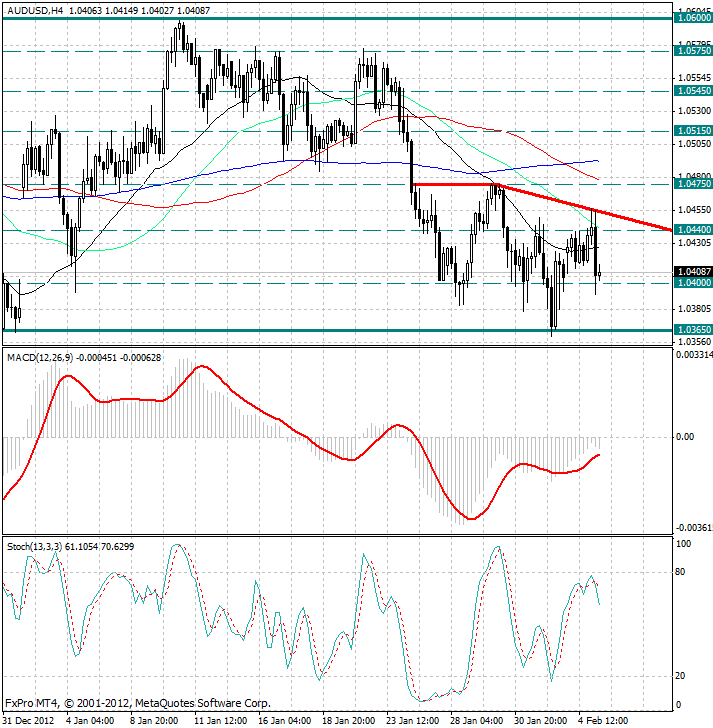Select the 1.0475 price level tag

(x=692, y=184)
